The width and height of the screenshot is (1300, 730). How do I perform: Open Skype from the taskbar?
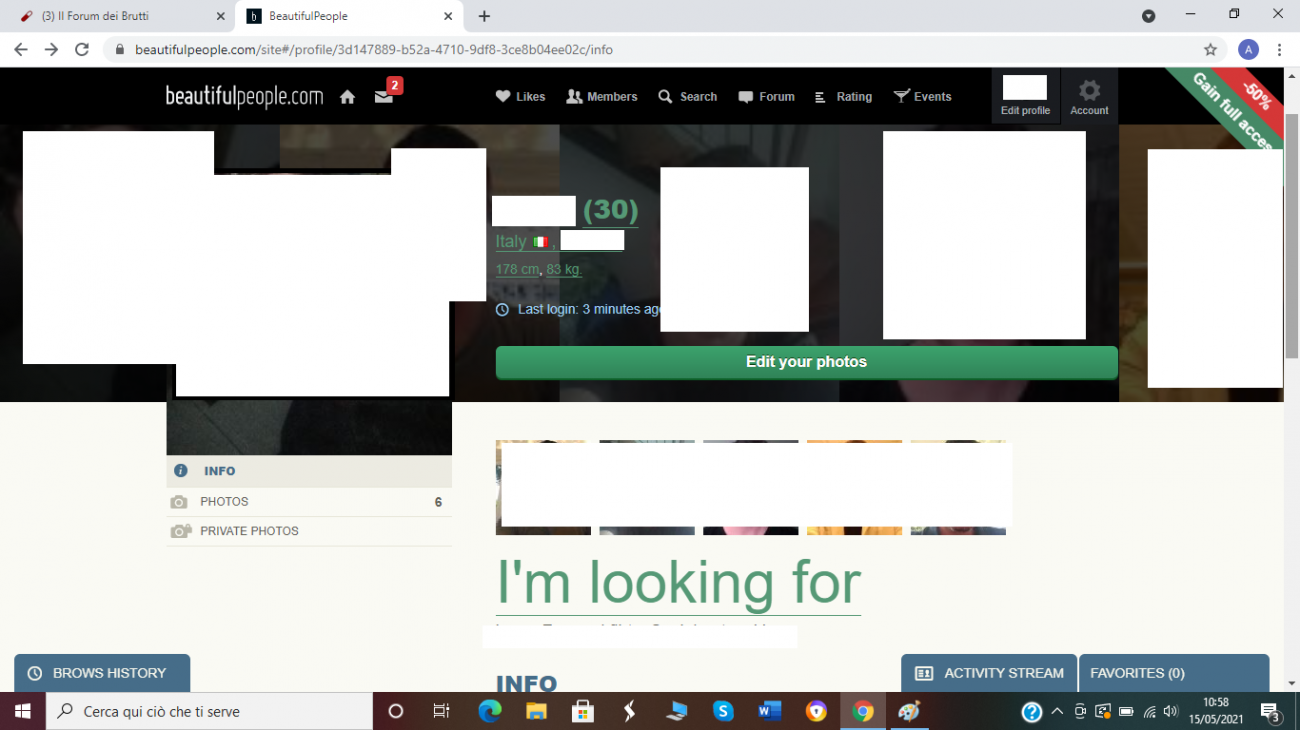723,711
